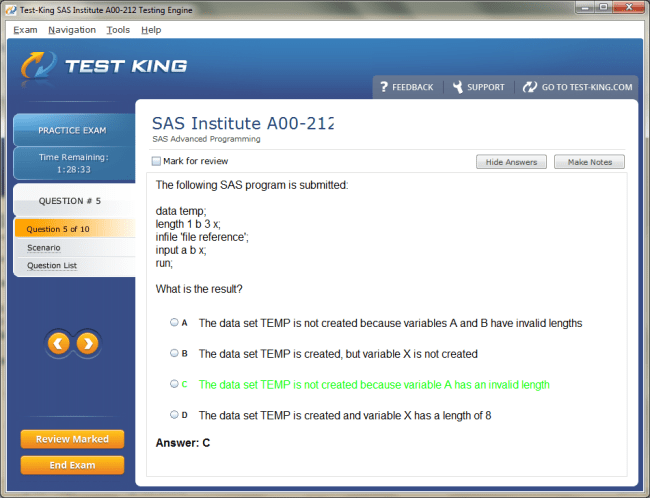The width and height of the screenshot is (650, 498).
Task: Click the 'What is the result?' text
Action: [x=199, y=289]
